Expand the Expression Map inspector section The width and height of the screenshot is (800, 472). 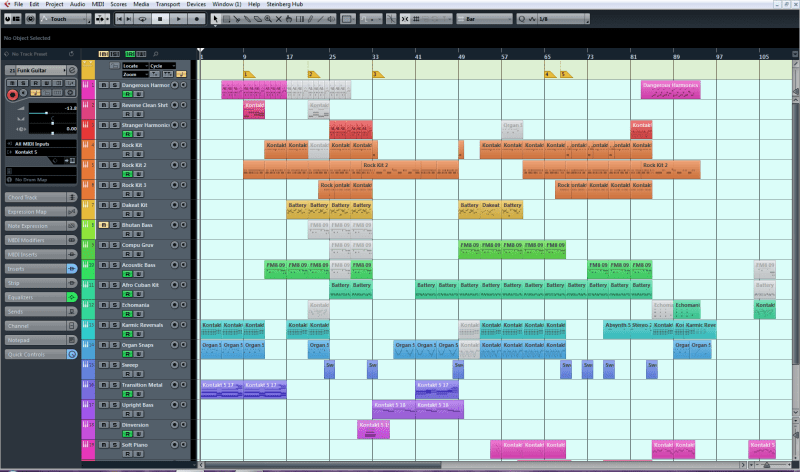[x=41, y=212]
